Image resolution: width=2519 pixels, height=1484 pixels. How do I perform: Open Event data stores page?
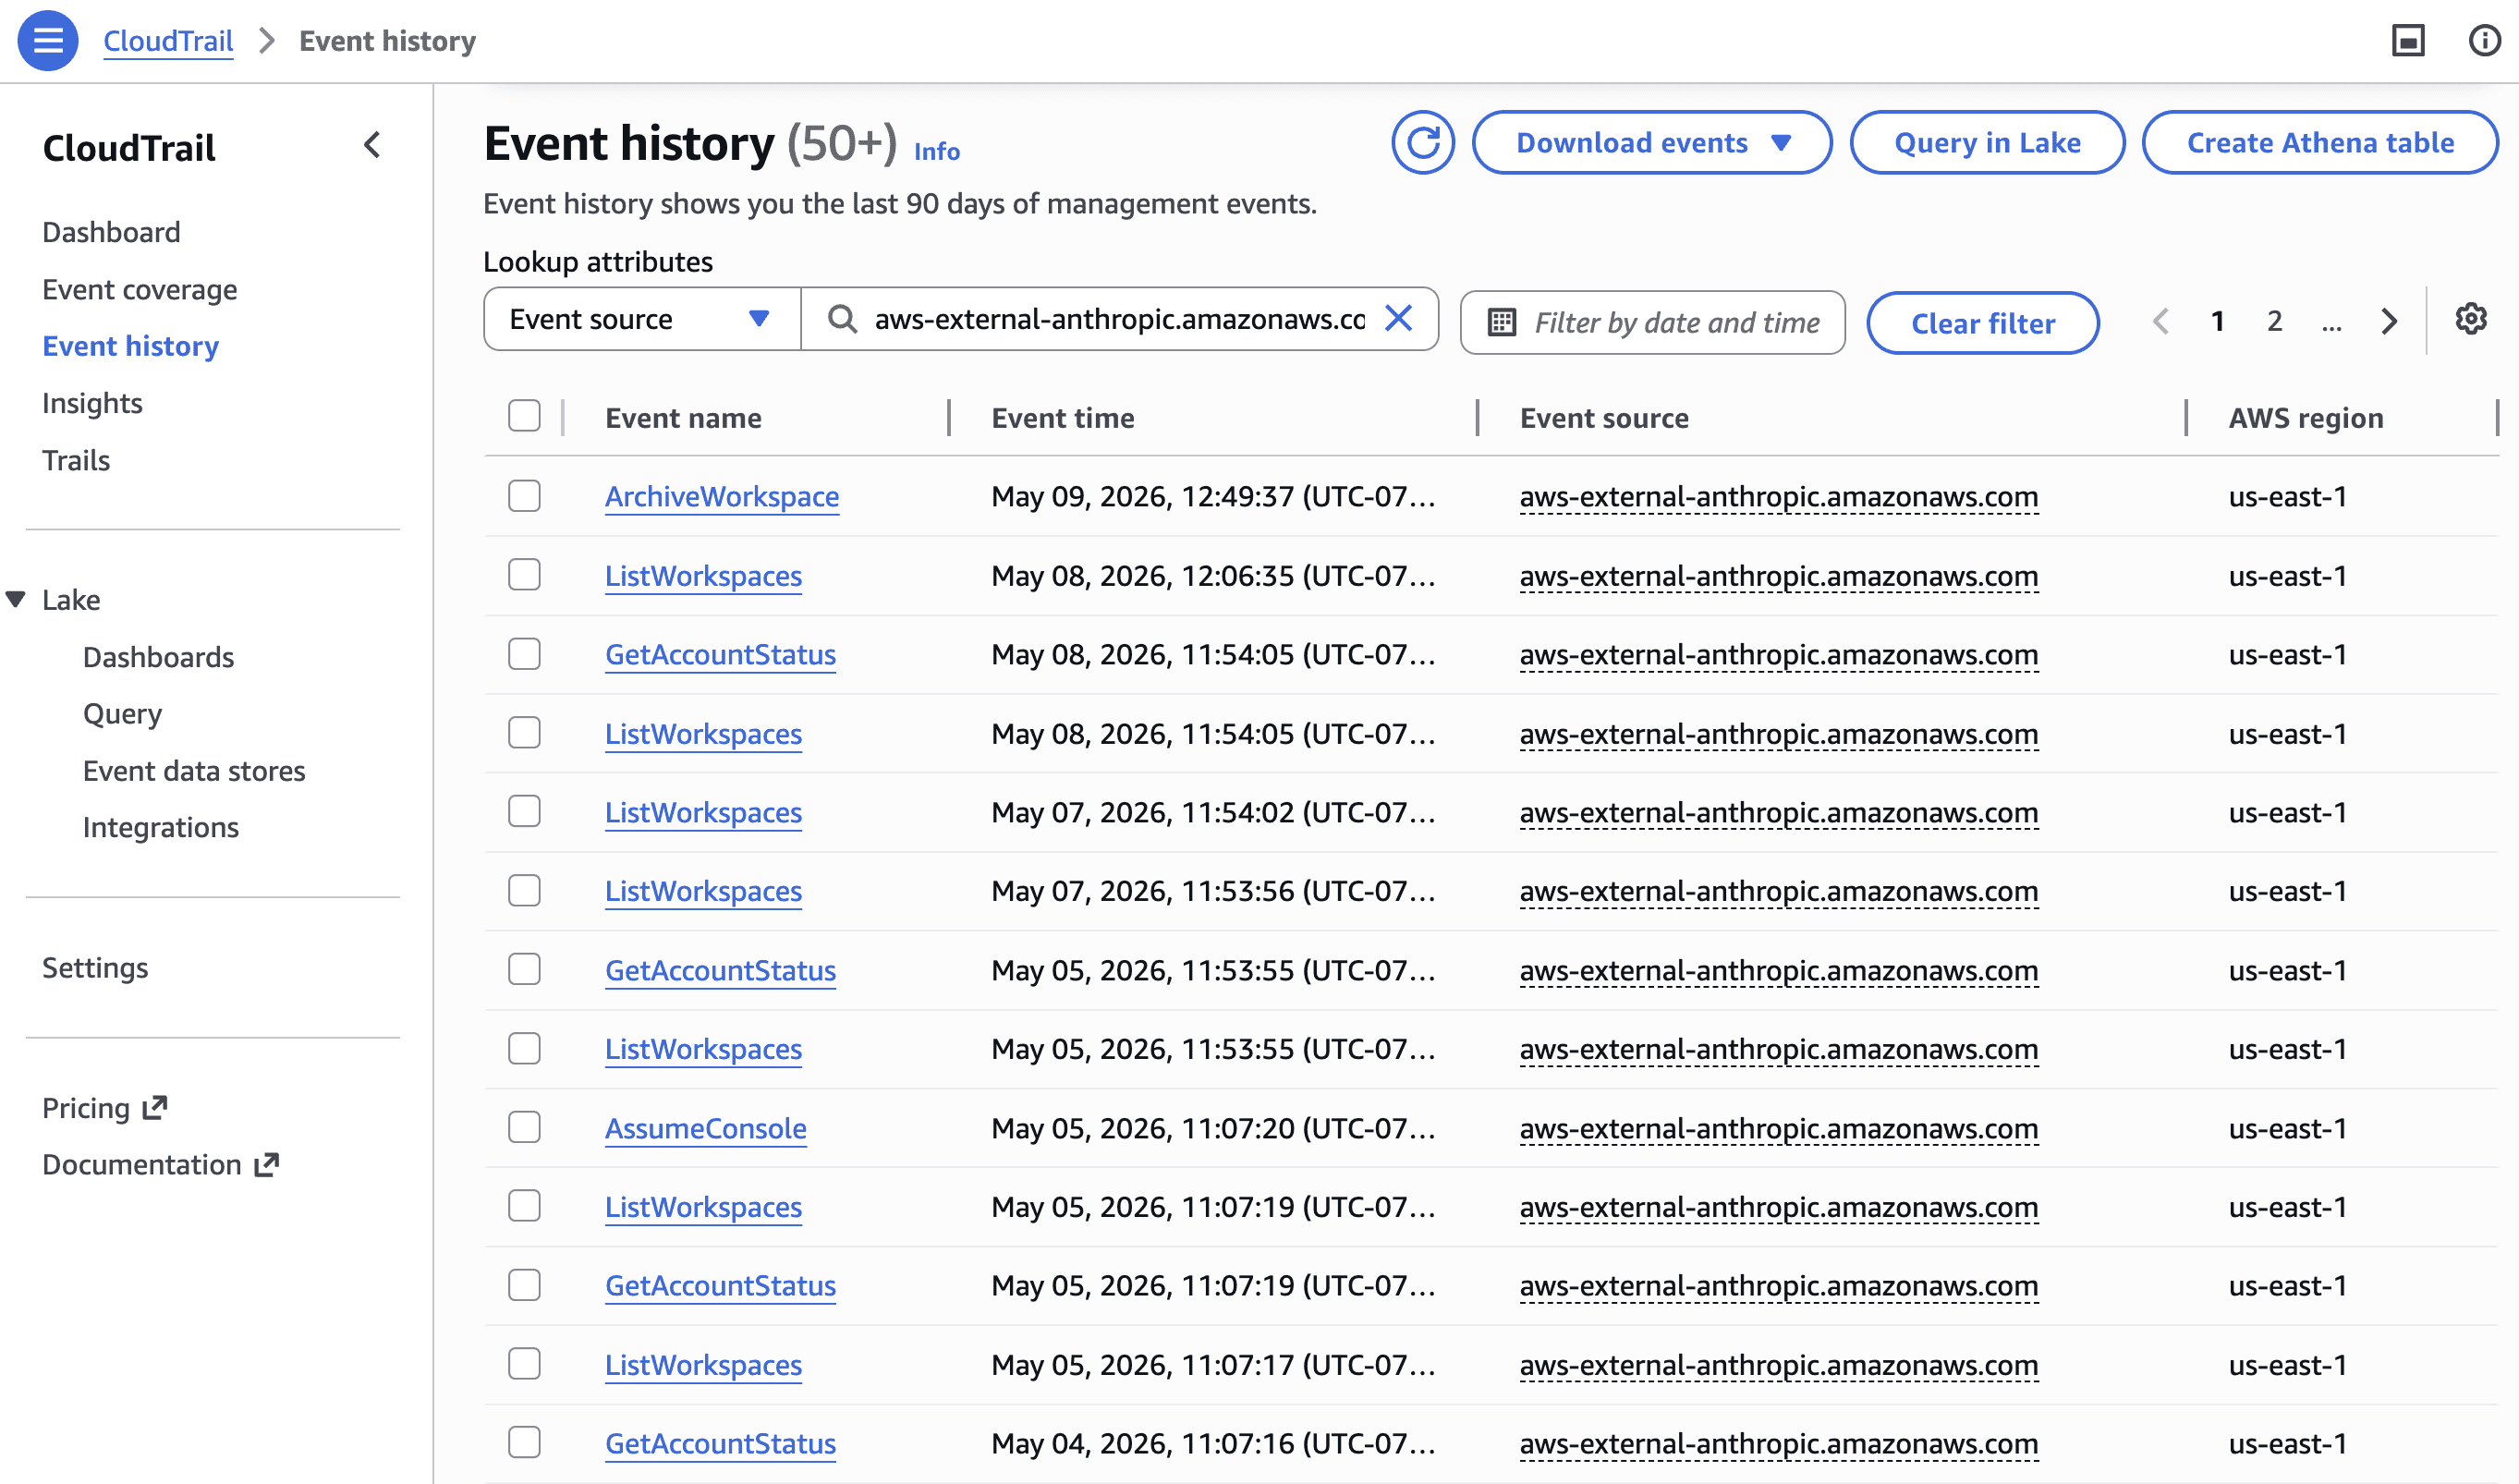[194, 771]
